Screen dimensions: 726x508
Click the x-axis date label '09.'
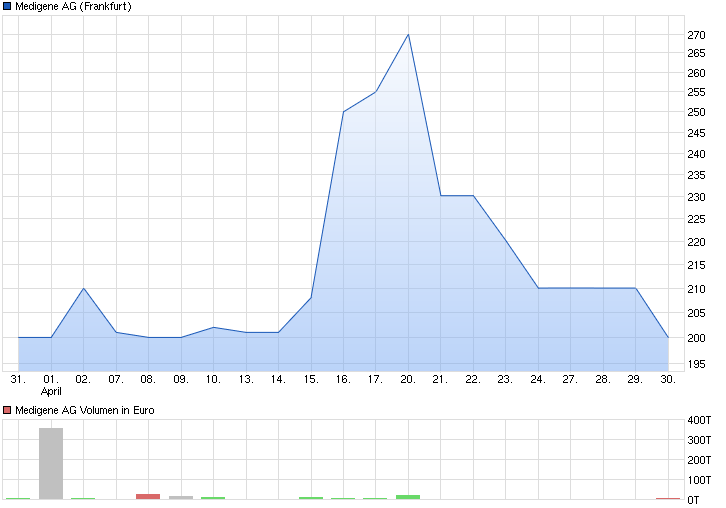click(x=181, y=379)
